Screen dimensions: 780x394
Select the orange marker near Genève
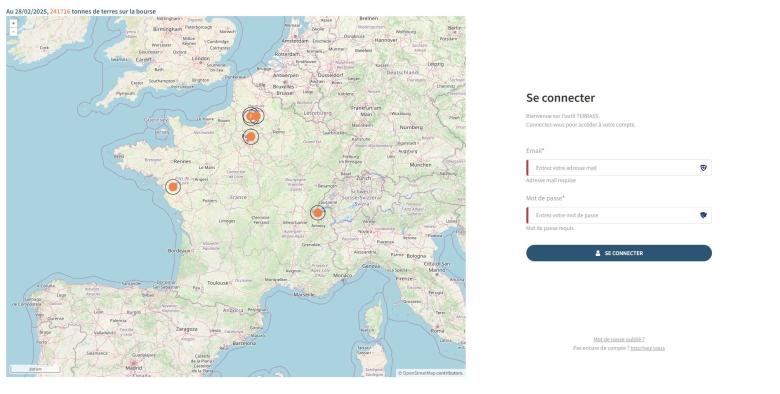317,213
